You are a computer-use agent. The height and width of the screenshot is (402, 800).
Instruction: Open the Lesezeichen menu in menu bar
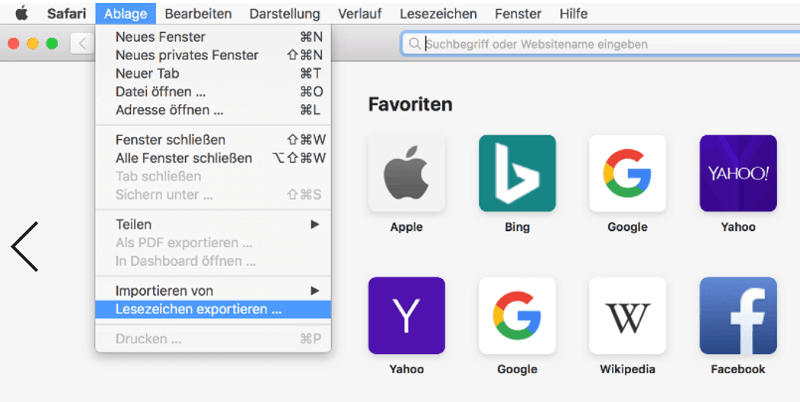tap(438, 14)
